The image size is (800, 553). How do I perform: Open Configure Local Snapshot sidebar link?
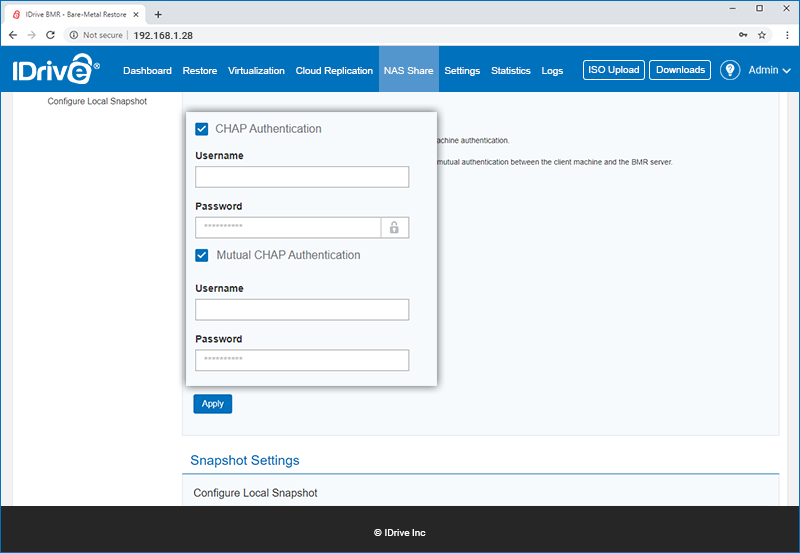(97, 101)
